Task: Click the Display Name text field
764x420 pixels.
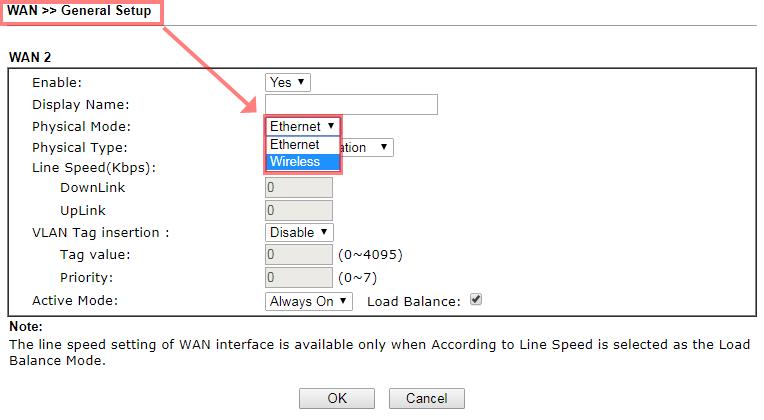Action: point(351,104)
